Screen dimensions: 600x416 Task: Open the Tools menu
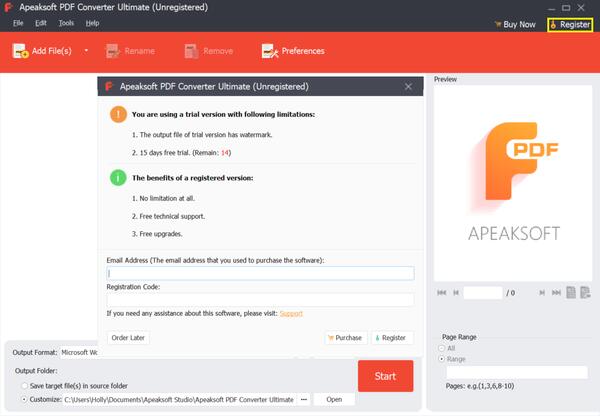(66, 22)
